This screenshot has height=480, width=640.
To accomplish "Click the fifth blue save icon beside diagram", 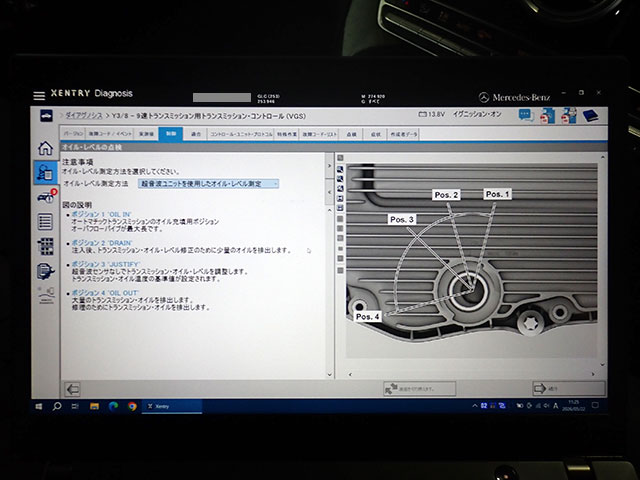I will point(340,208).
